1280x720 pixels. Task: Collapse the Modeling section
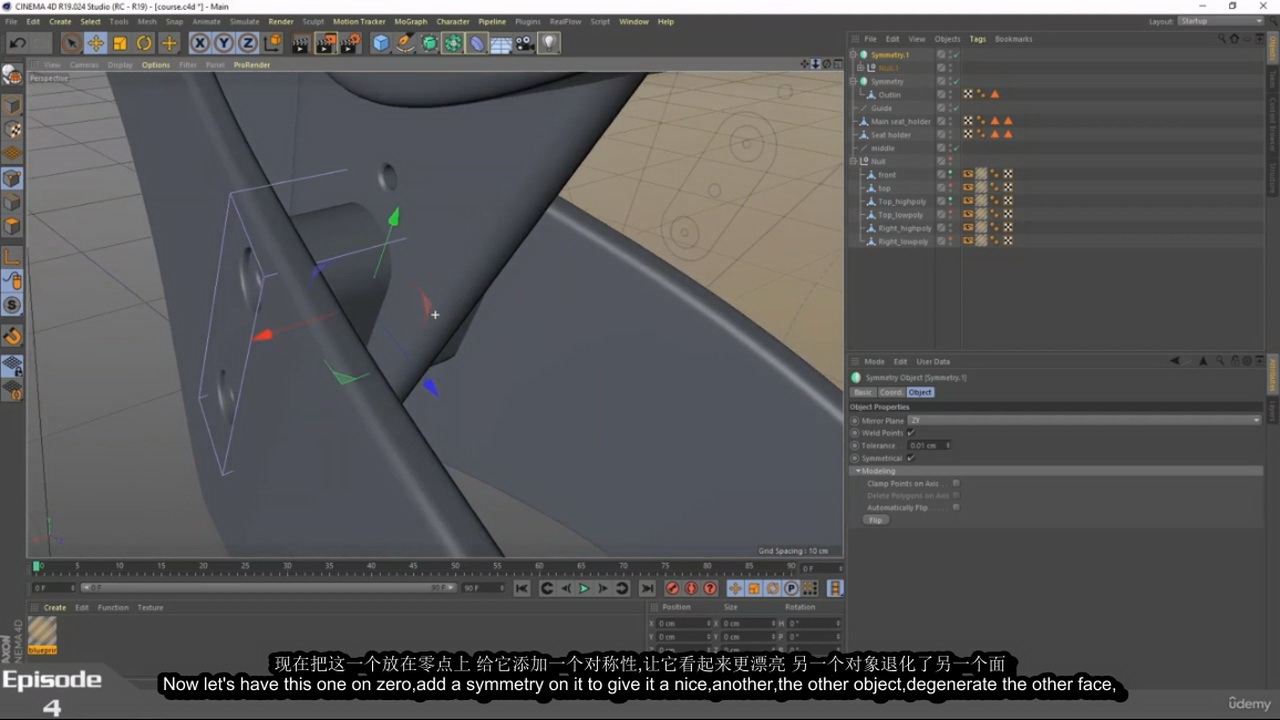click(x=858, y=471)
